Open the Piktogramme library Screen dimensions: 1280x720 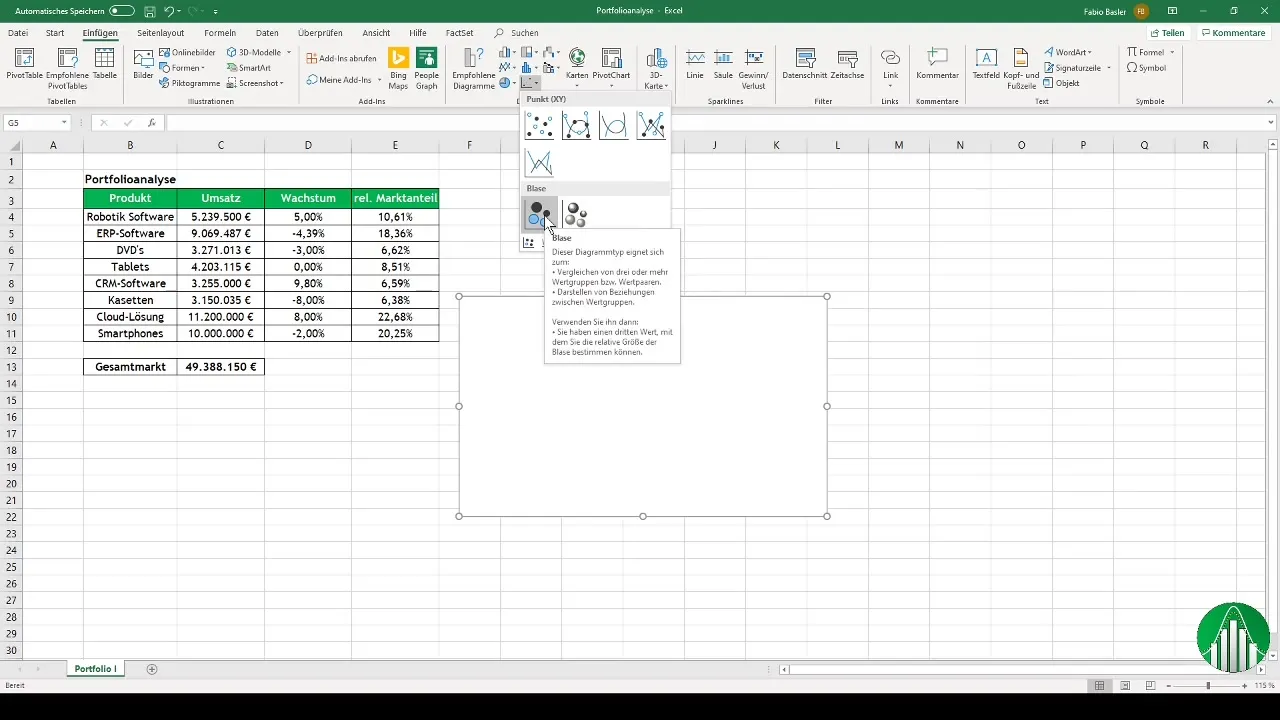click(x=189, y=83)
